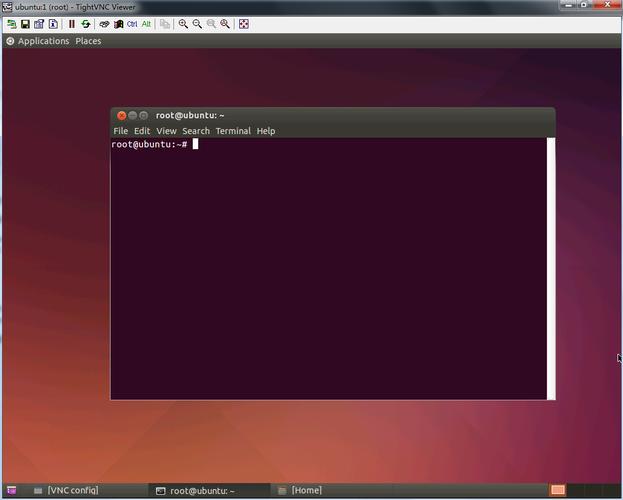This screenshot has width=623, height=500.
Task: Zoom in the remote view
Action: coord(183,24)
